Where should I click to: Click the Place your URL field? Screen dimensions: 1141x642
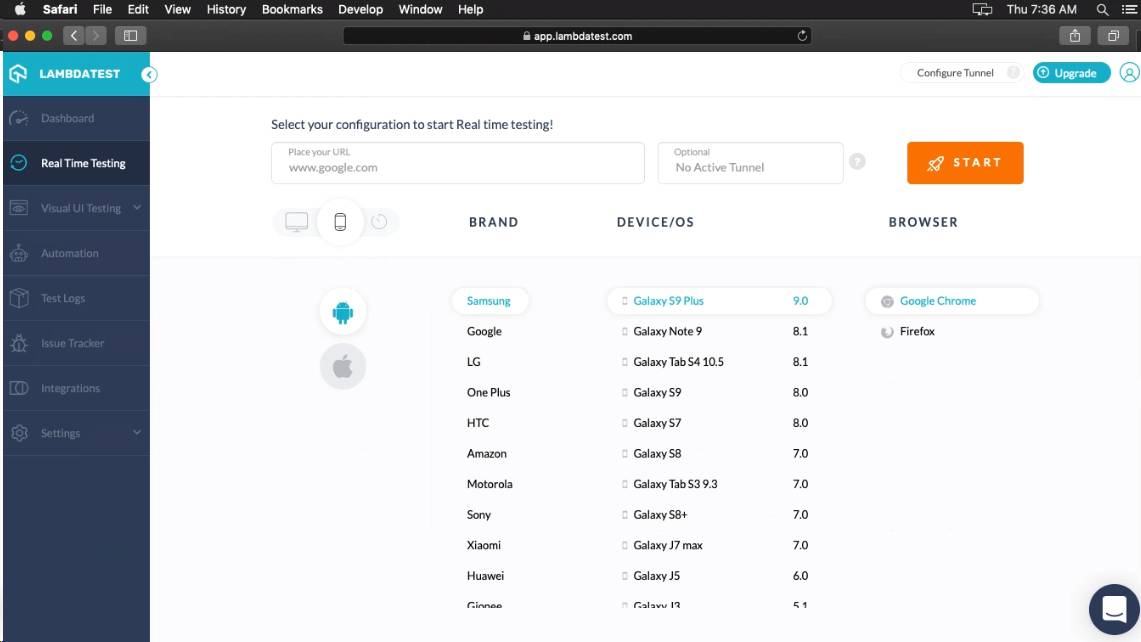point(458,162)
